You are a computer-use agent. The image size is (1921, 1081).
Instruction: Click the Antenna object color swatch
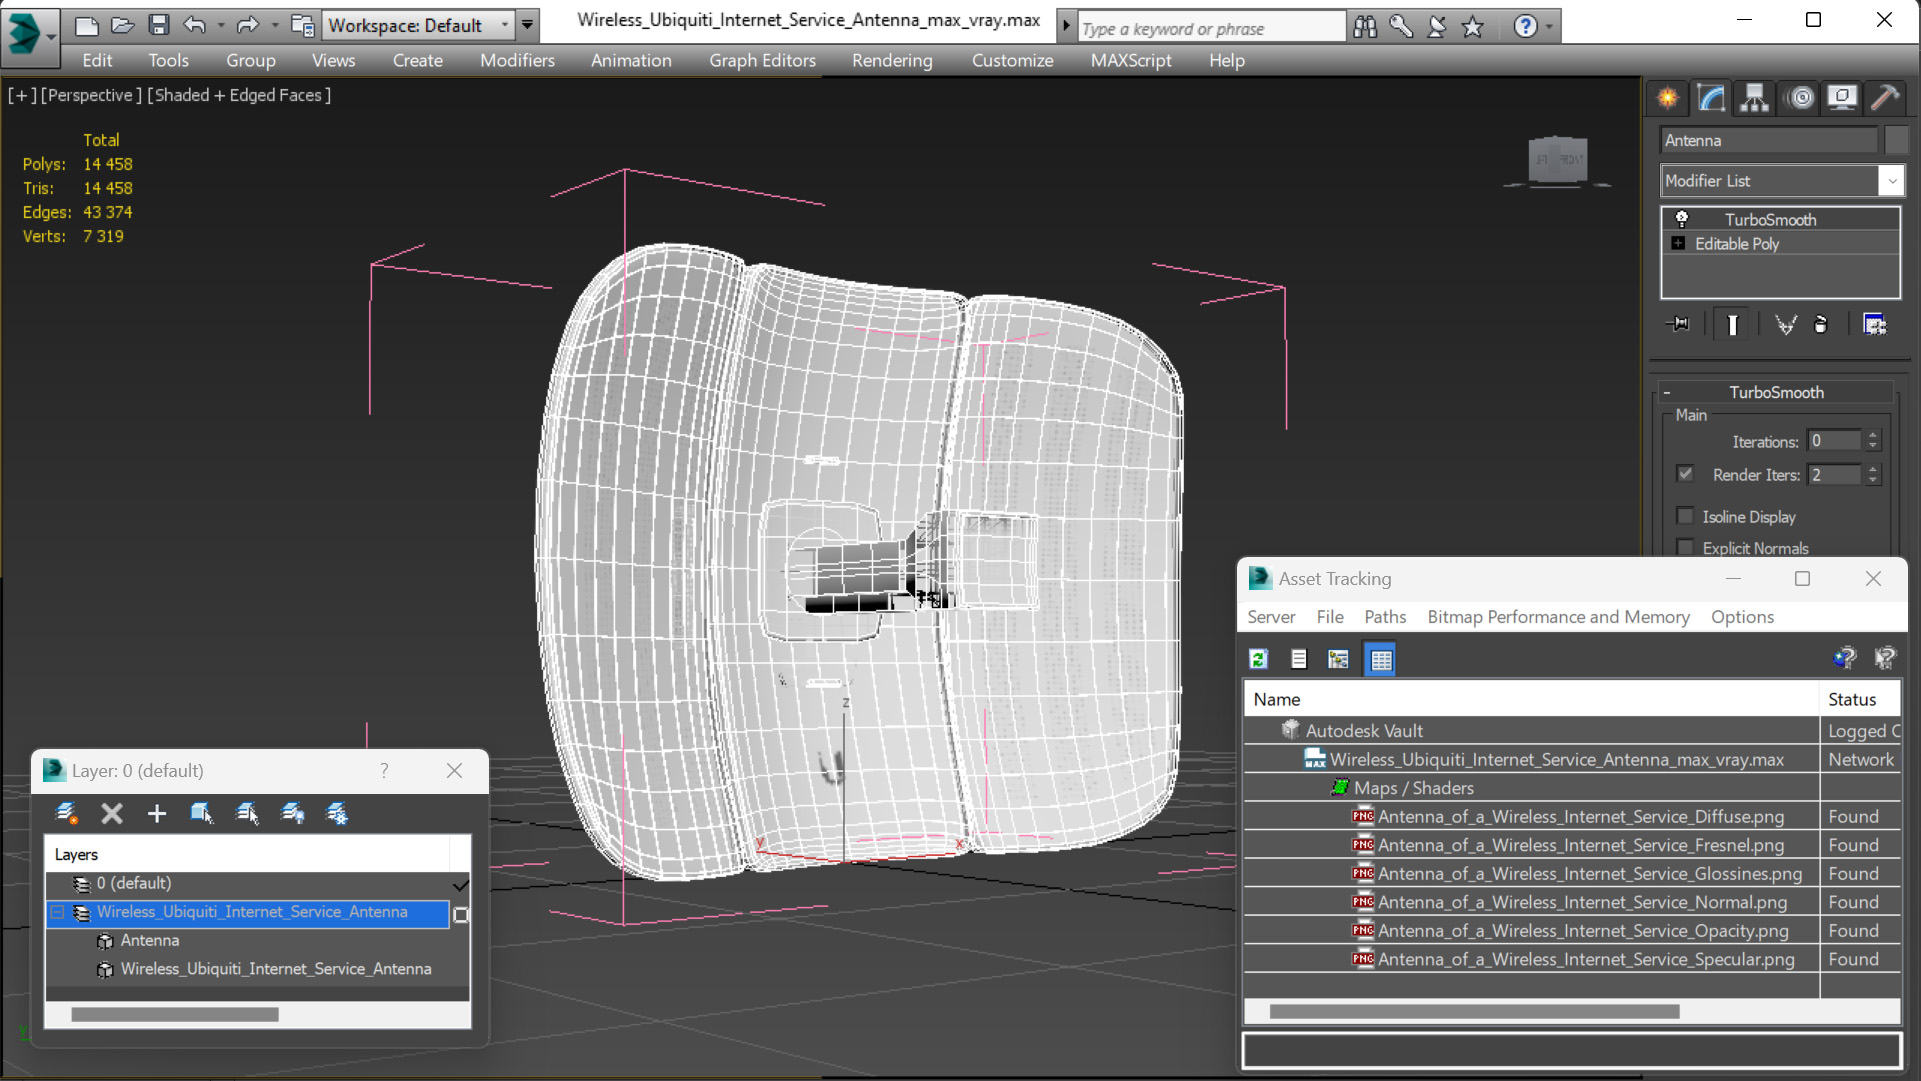(1896, 140)
